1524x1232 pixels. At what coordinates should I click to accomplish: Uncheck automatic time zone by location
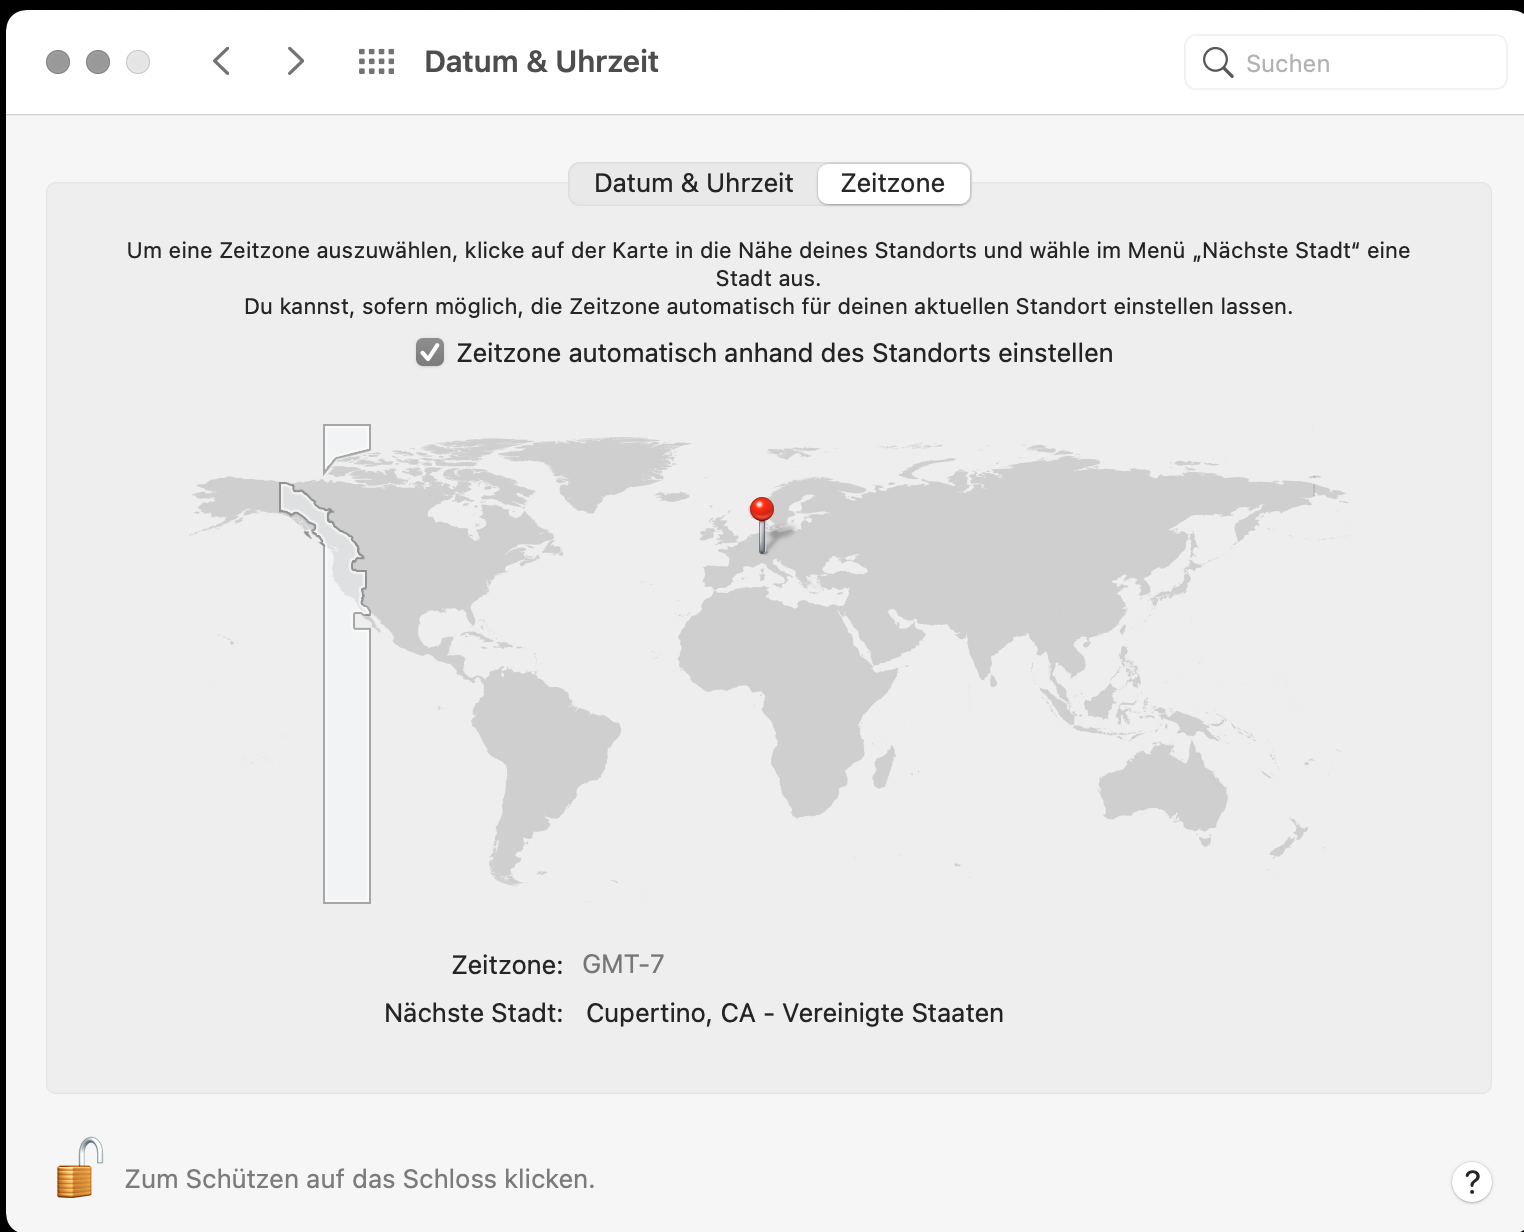(430, 352)
